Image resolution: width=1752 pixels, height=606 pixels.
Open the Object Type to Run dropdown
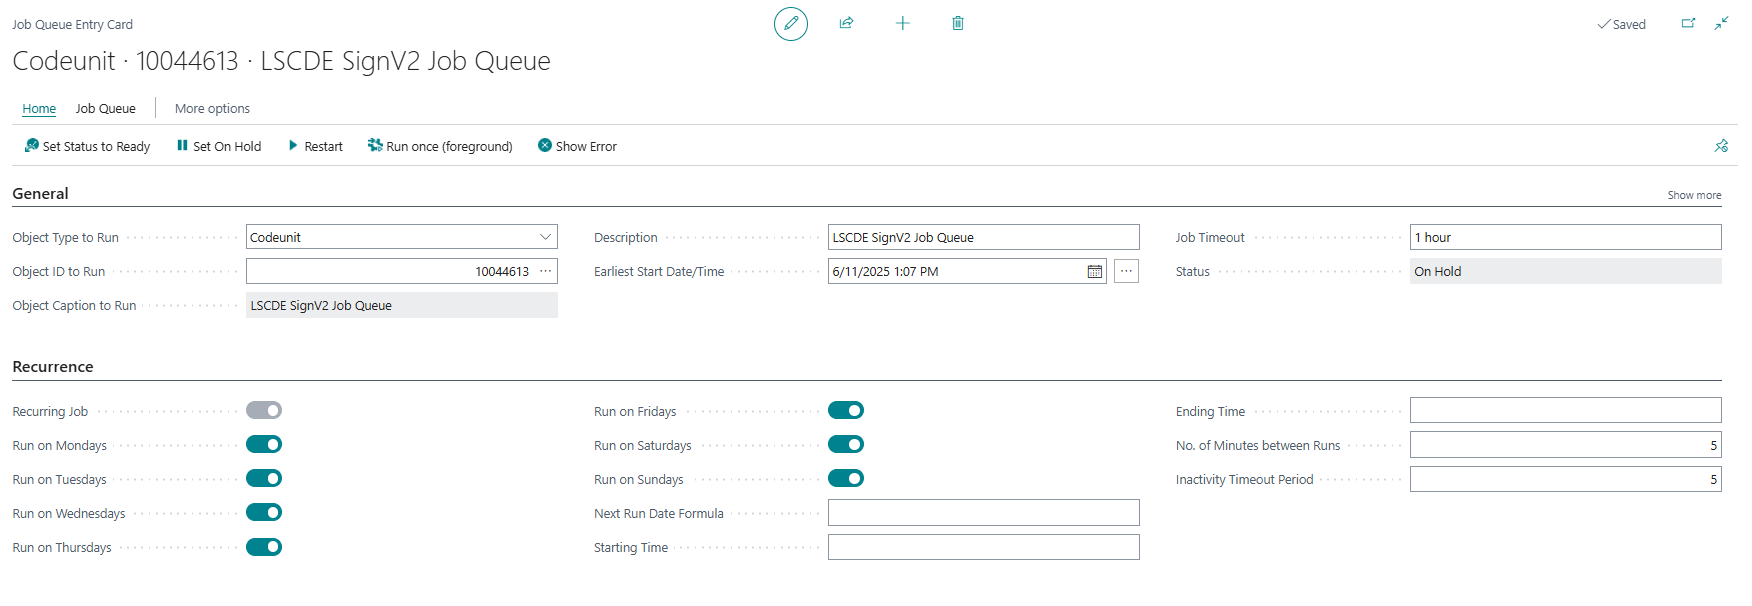(545, 237)
